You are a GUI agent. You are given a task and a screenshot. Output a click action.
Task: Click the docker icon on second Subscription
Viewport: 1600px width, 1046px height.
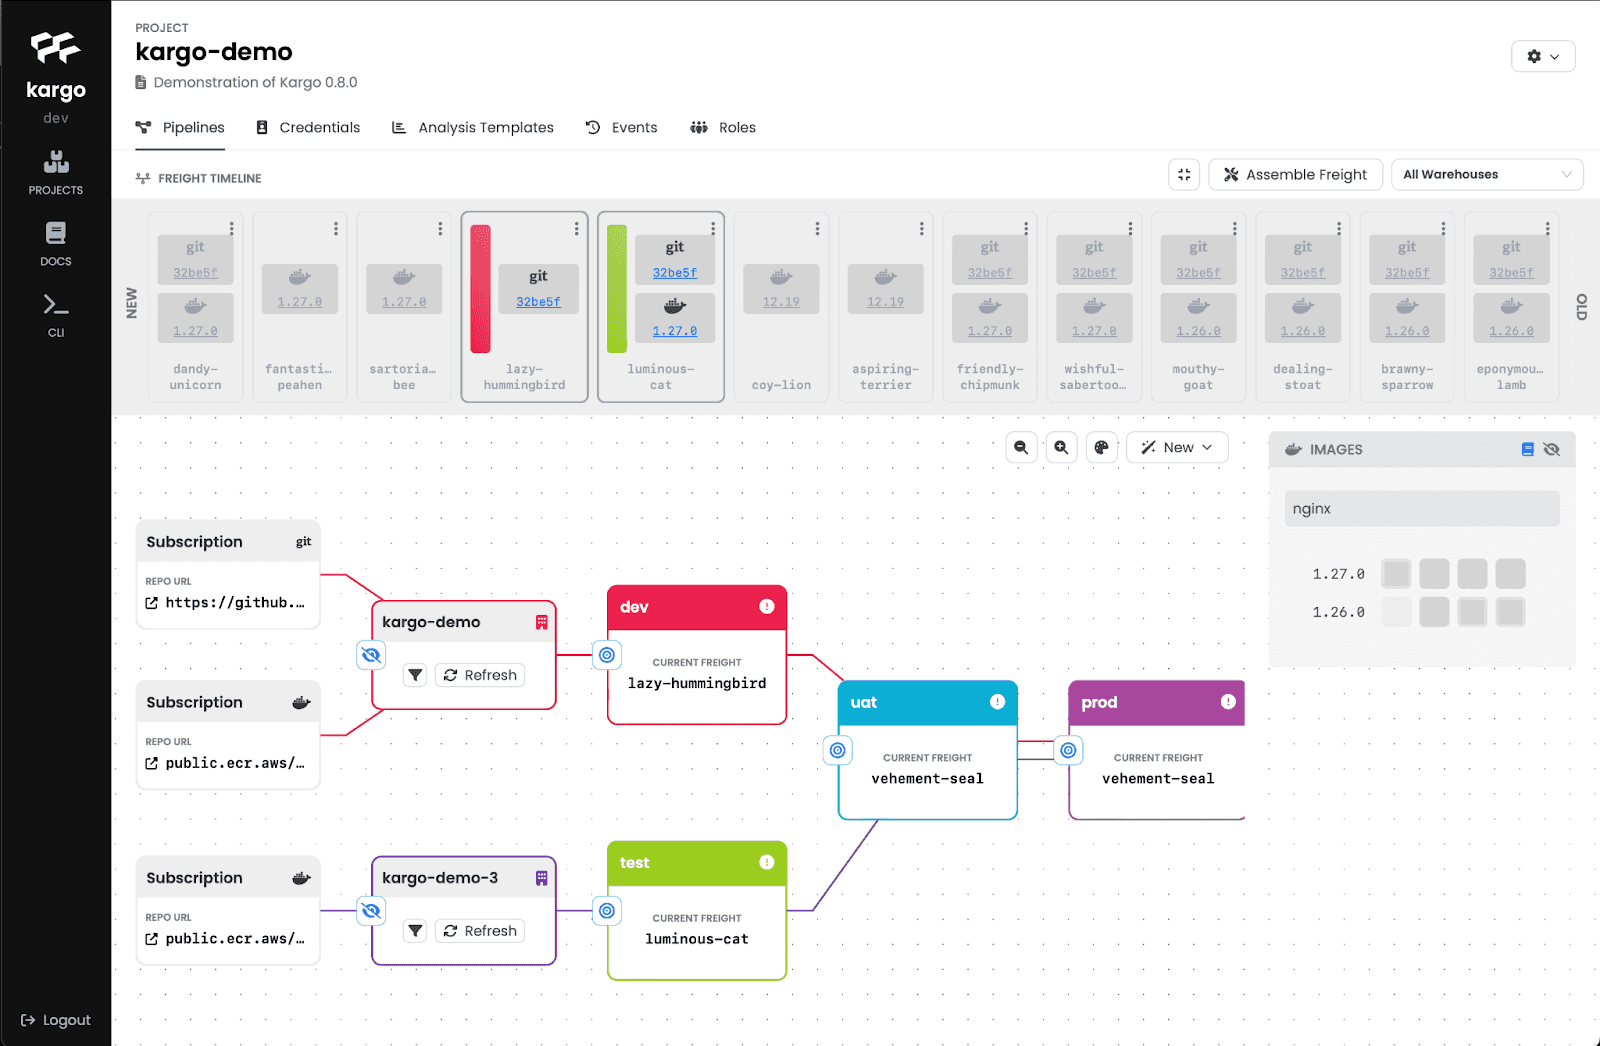pos(301,703)
